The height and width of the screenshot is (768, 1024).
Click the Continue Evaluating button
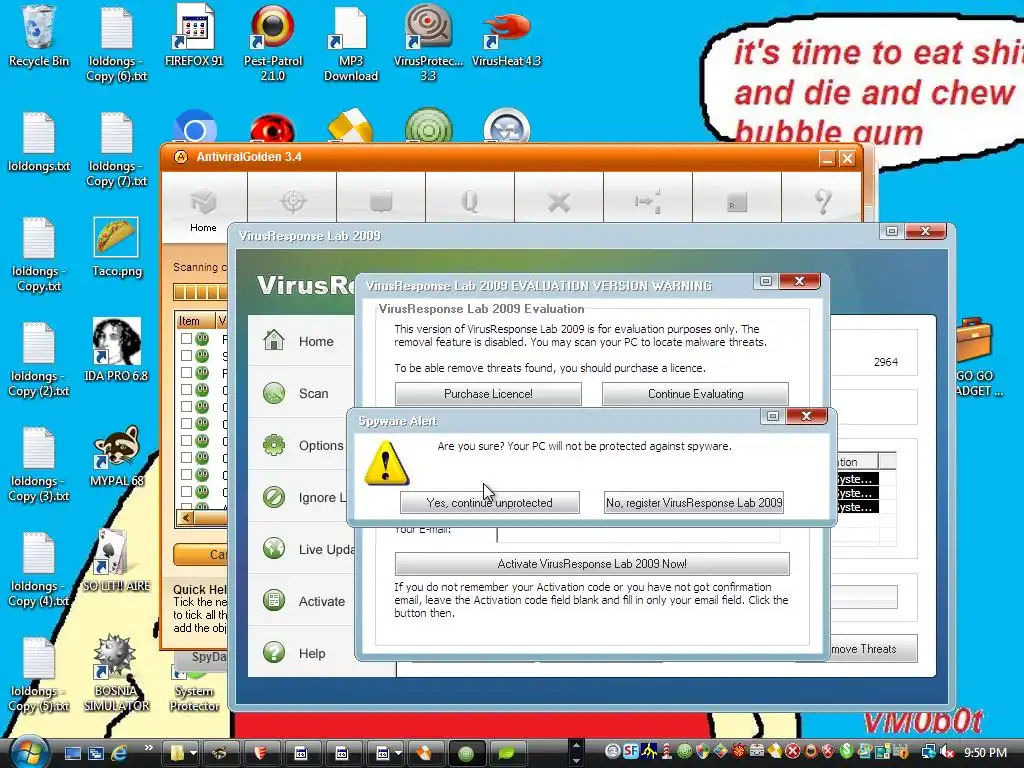point(695,394)
